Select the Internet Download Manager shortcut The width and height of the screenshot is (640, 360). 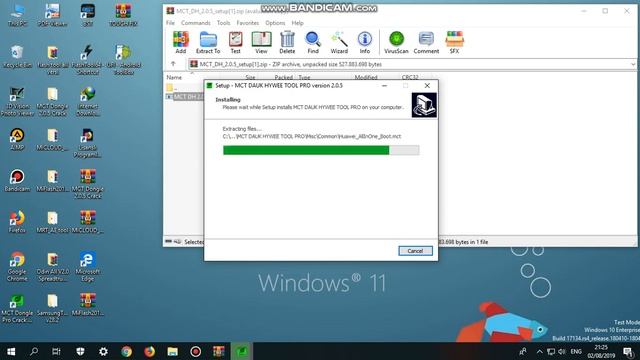tap(88, 102)
